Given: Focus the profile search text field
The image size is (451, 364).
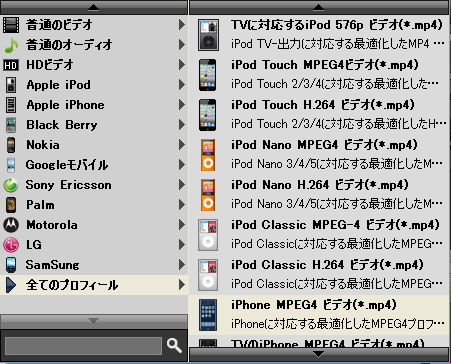Looking at the screenshot, I should point(83,346).
